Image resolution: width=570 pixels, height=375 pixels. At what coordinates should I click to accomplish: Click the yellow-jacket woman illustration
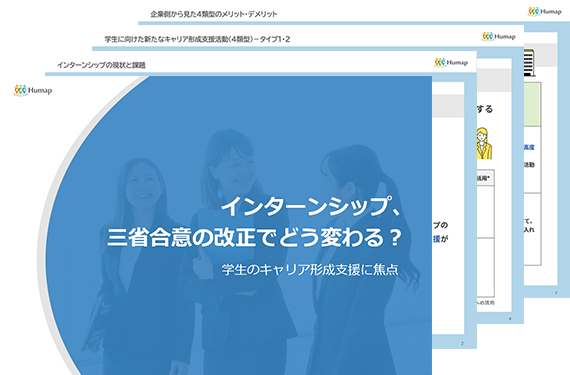(x=484, y=143)
